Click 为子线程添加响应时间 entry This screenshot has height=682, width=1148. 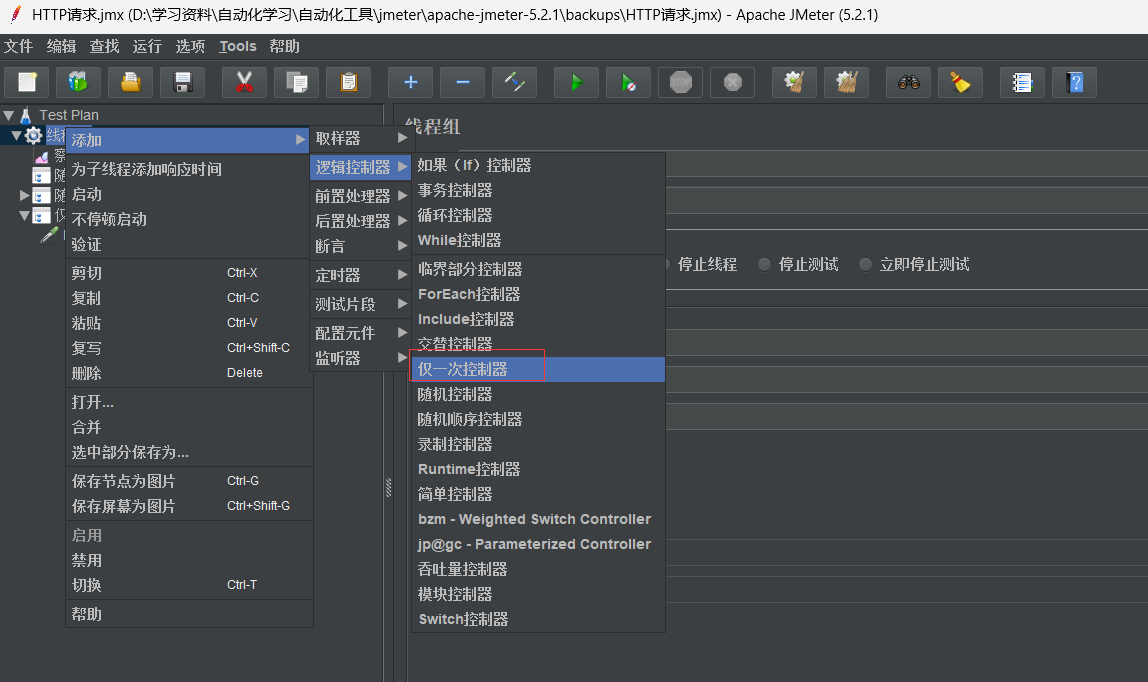point(190,169)
